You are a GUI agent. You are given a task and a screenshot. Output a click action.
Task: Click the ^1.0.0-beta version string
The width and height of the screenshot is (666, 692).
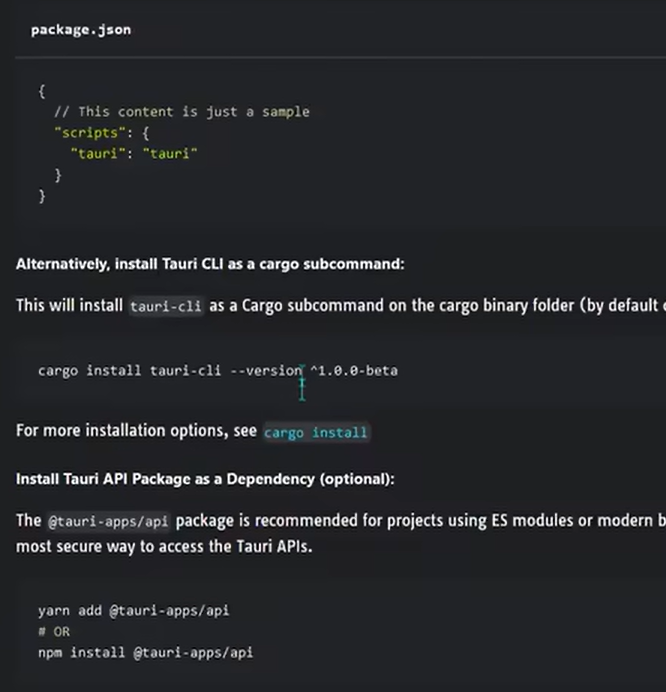(x=353, y=370)
